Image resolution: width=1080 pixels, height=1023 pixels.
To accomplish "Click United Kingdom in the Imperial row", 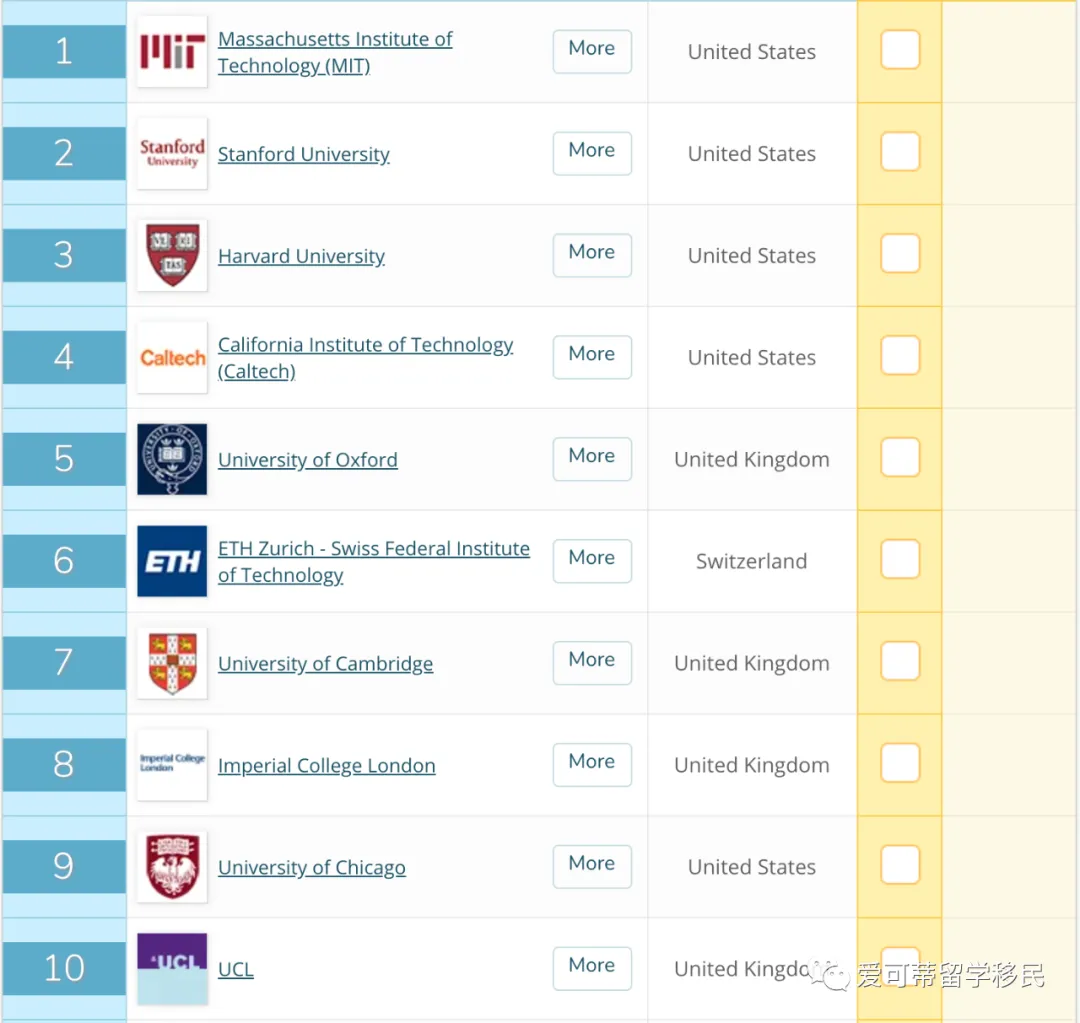I will [x=751, y=765].
